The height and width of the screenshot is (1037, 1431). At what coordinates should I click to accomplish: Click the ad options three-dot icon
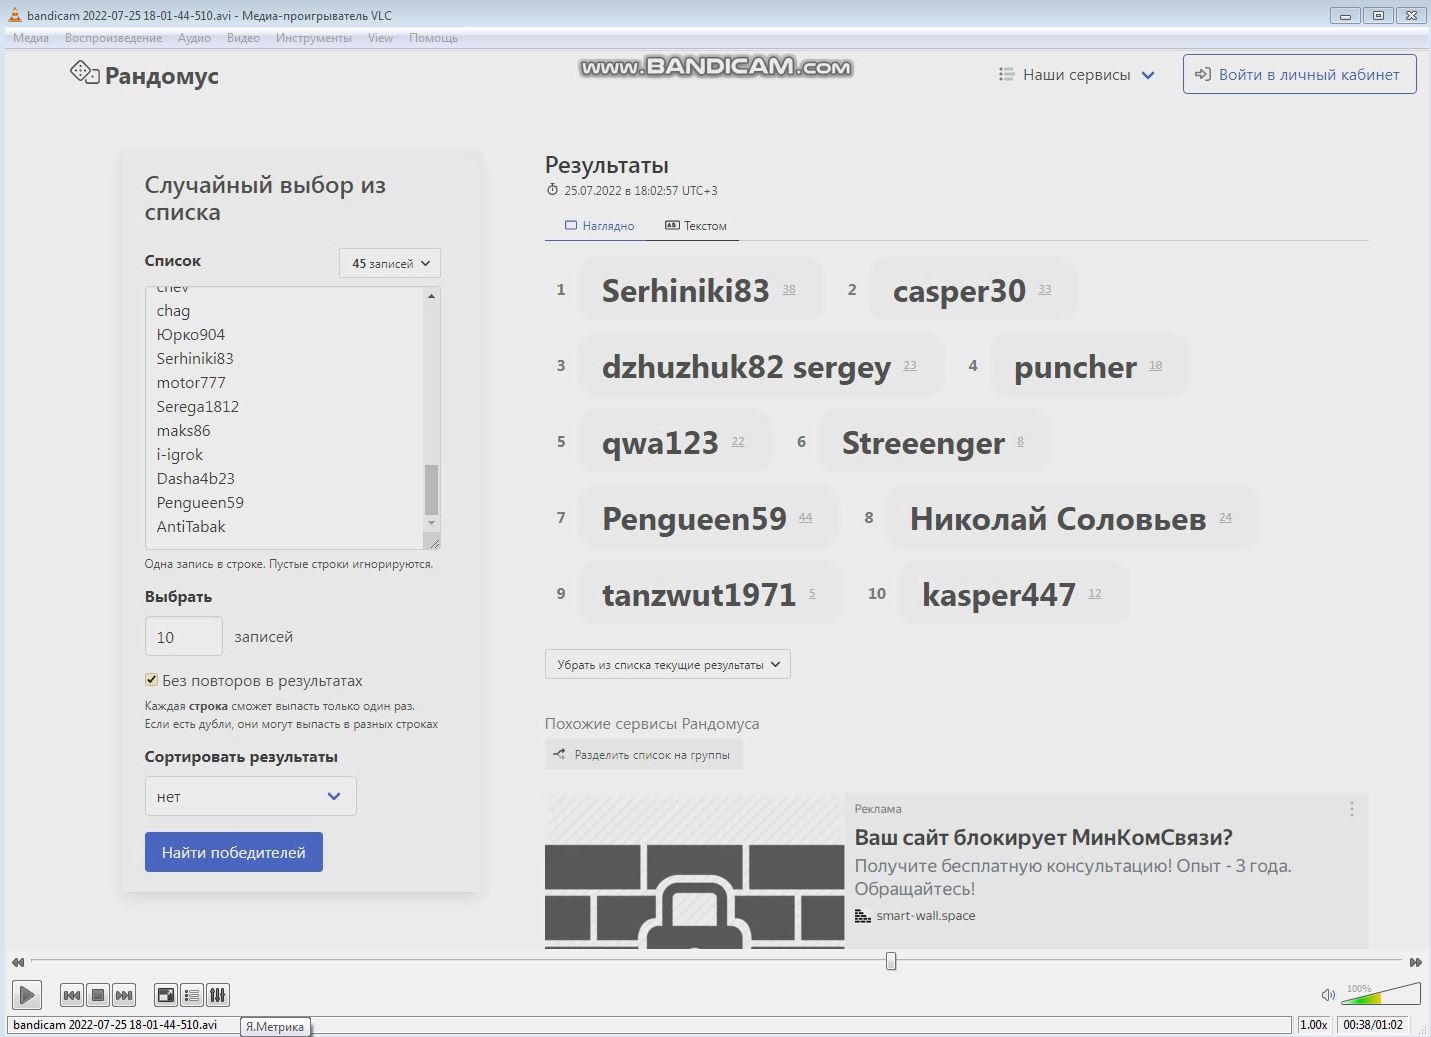(1351, 809)
